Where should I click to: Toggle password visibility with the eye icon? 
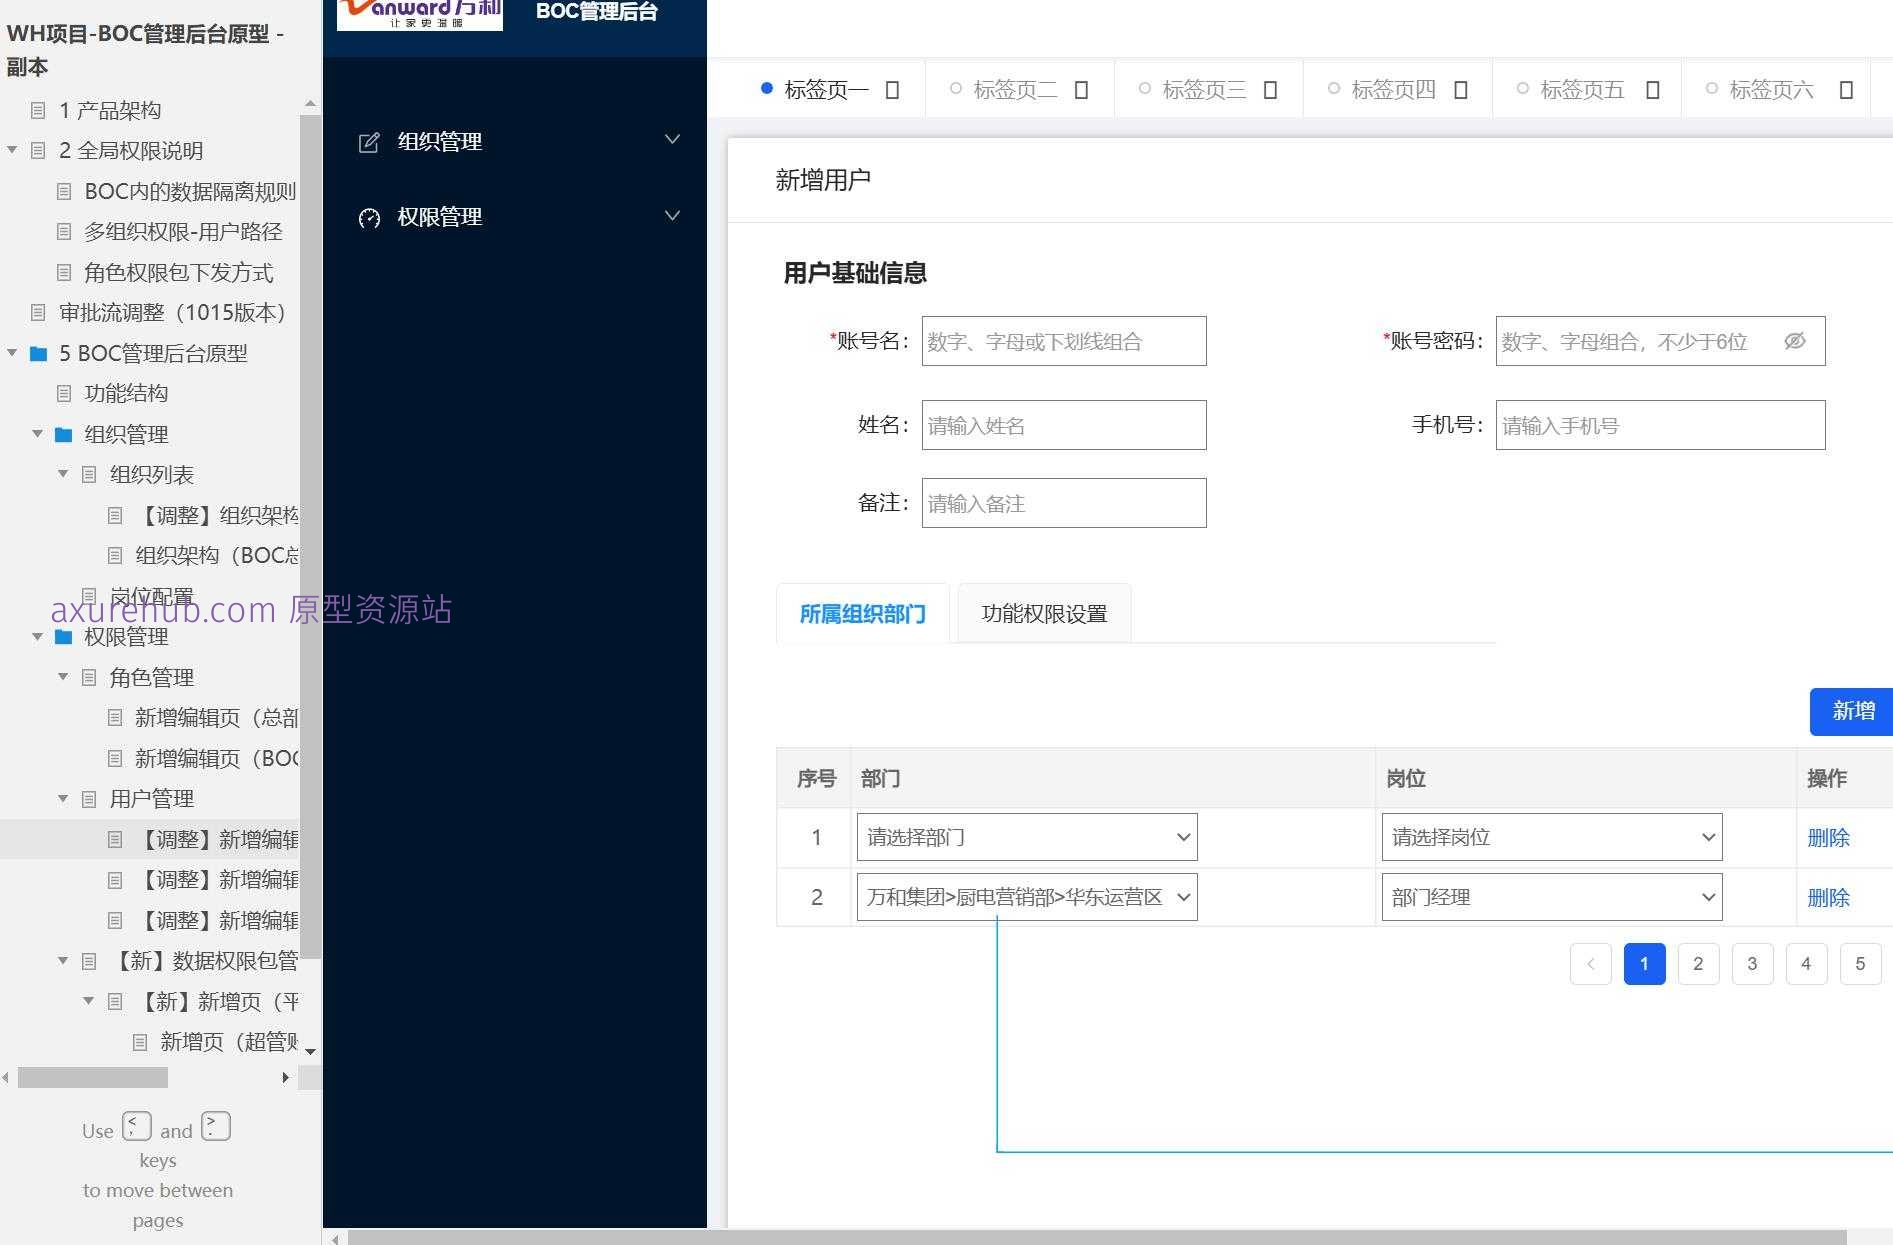coord(1795,341)
